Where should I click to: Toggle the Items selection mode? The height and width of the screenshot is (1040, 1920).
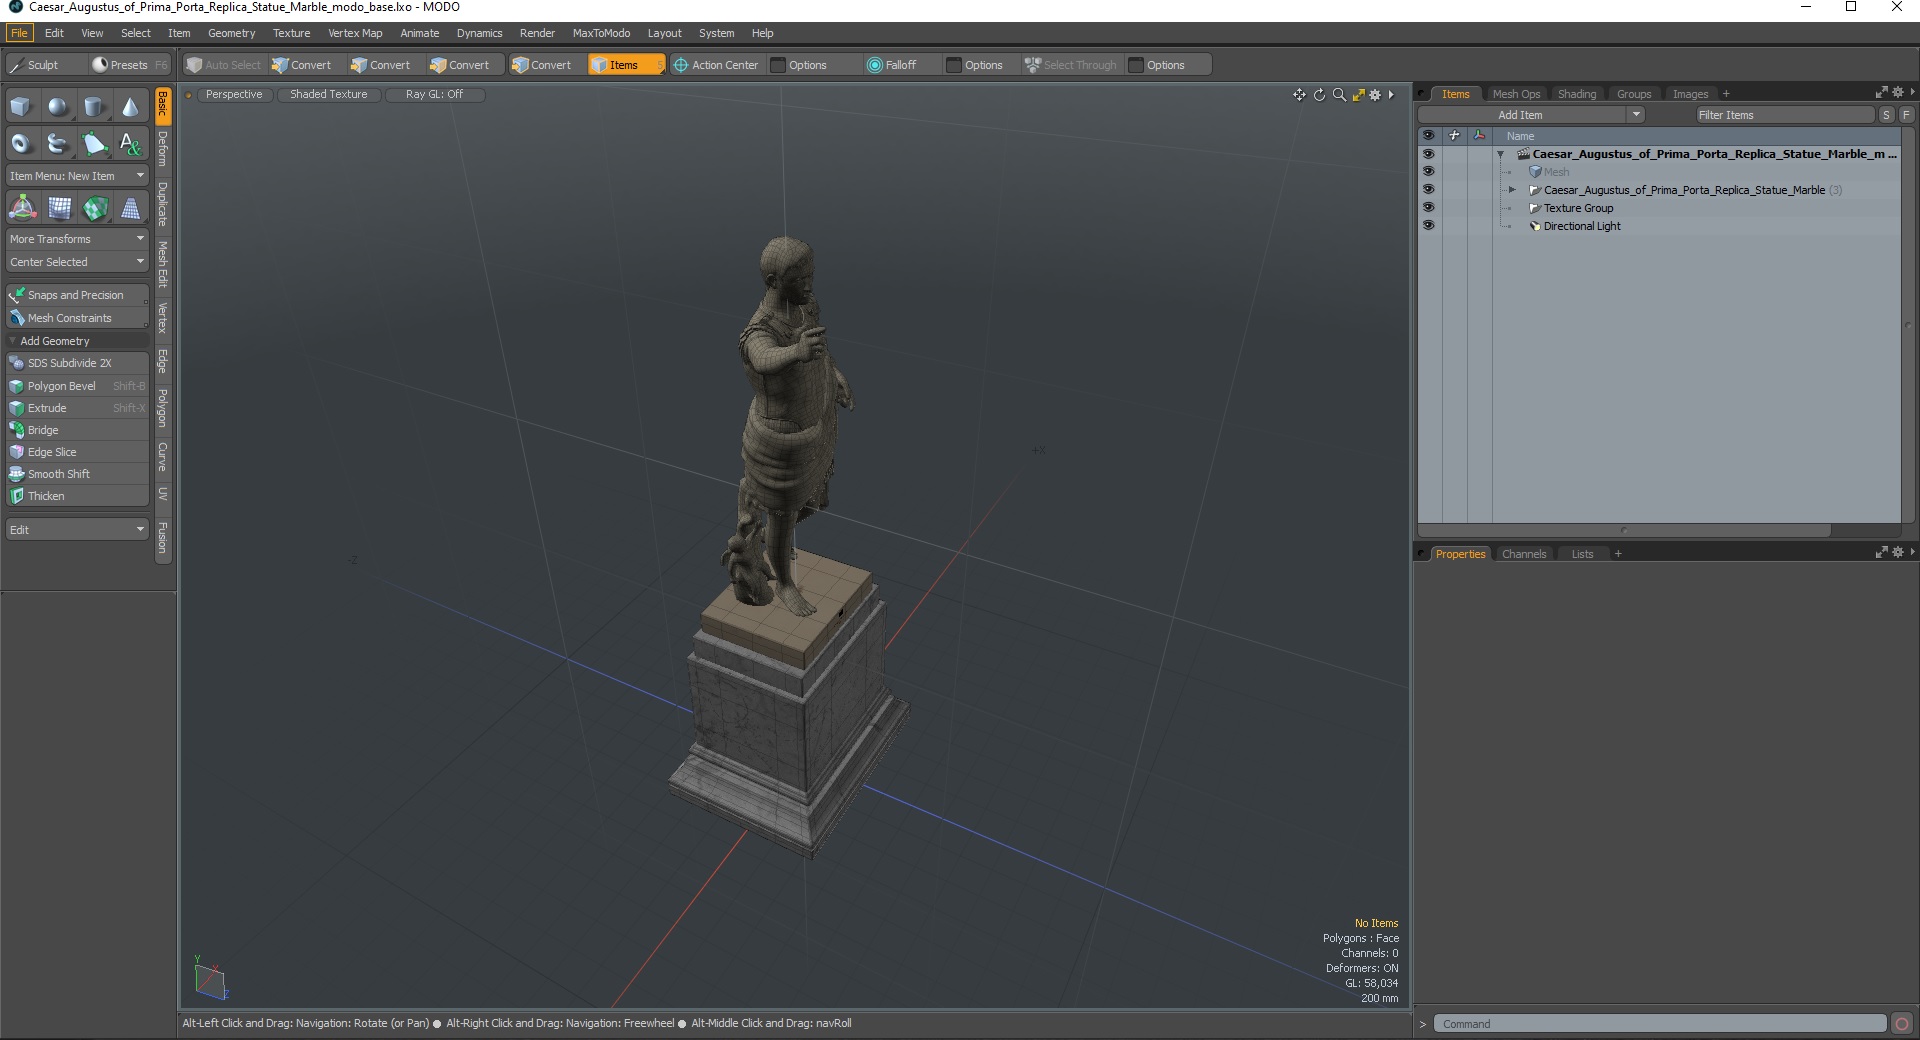pos(625,65)
